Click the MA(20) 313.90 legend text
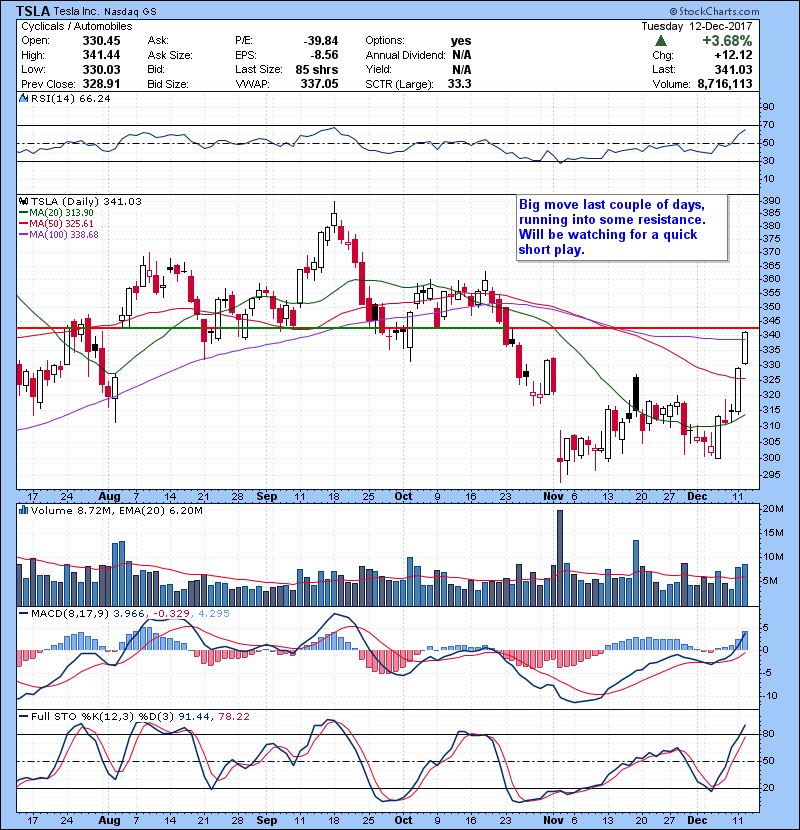800x830 pixels. tap(61, 213)
